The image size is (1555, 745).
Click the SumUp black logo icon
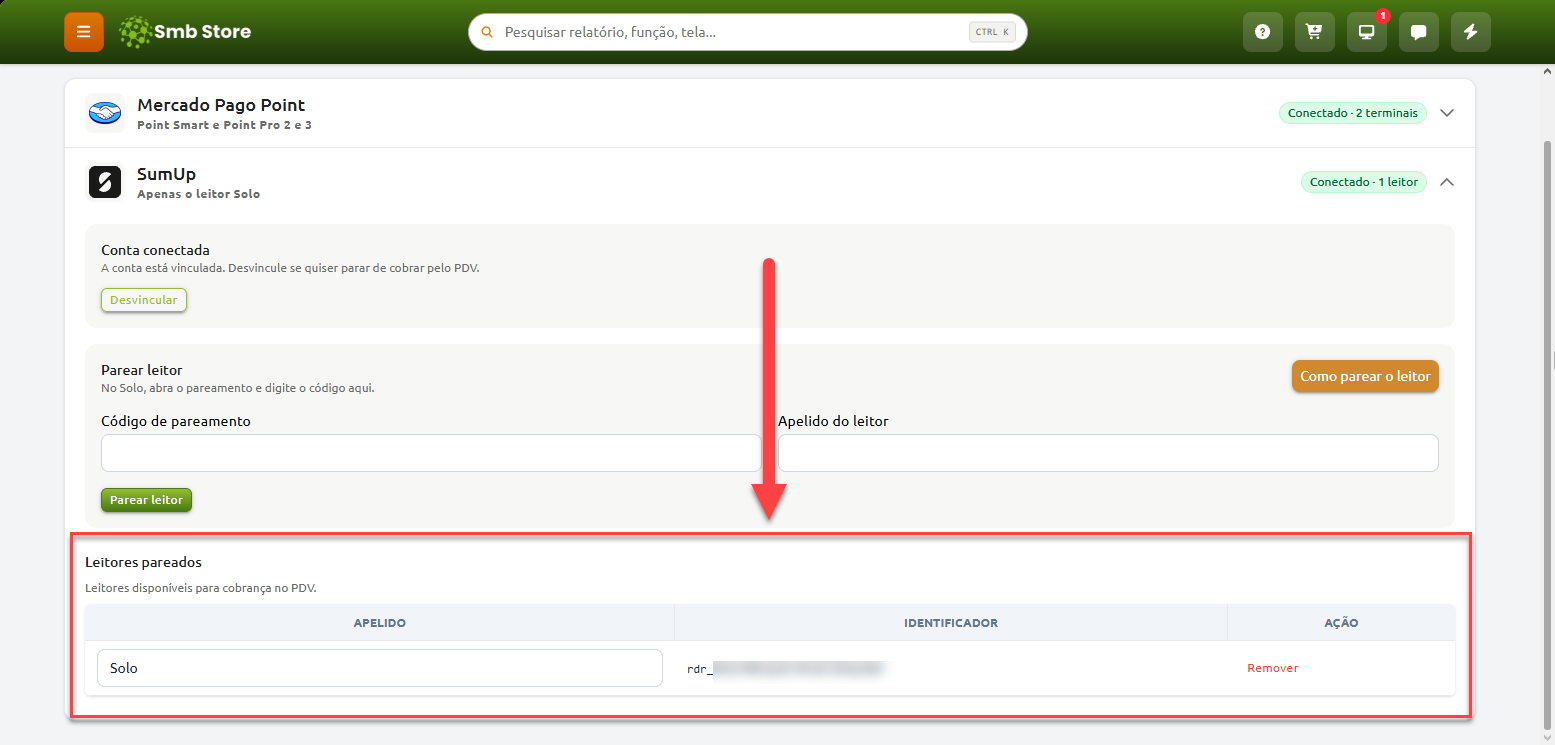pos(105,182)
